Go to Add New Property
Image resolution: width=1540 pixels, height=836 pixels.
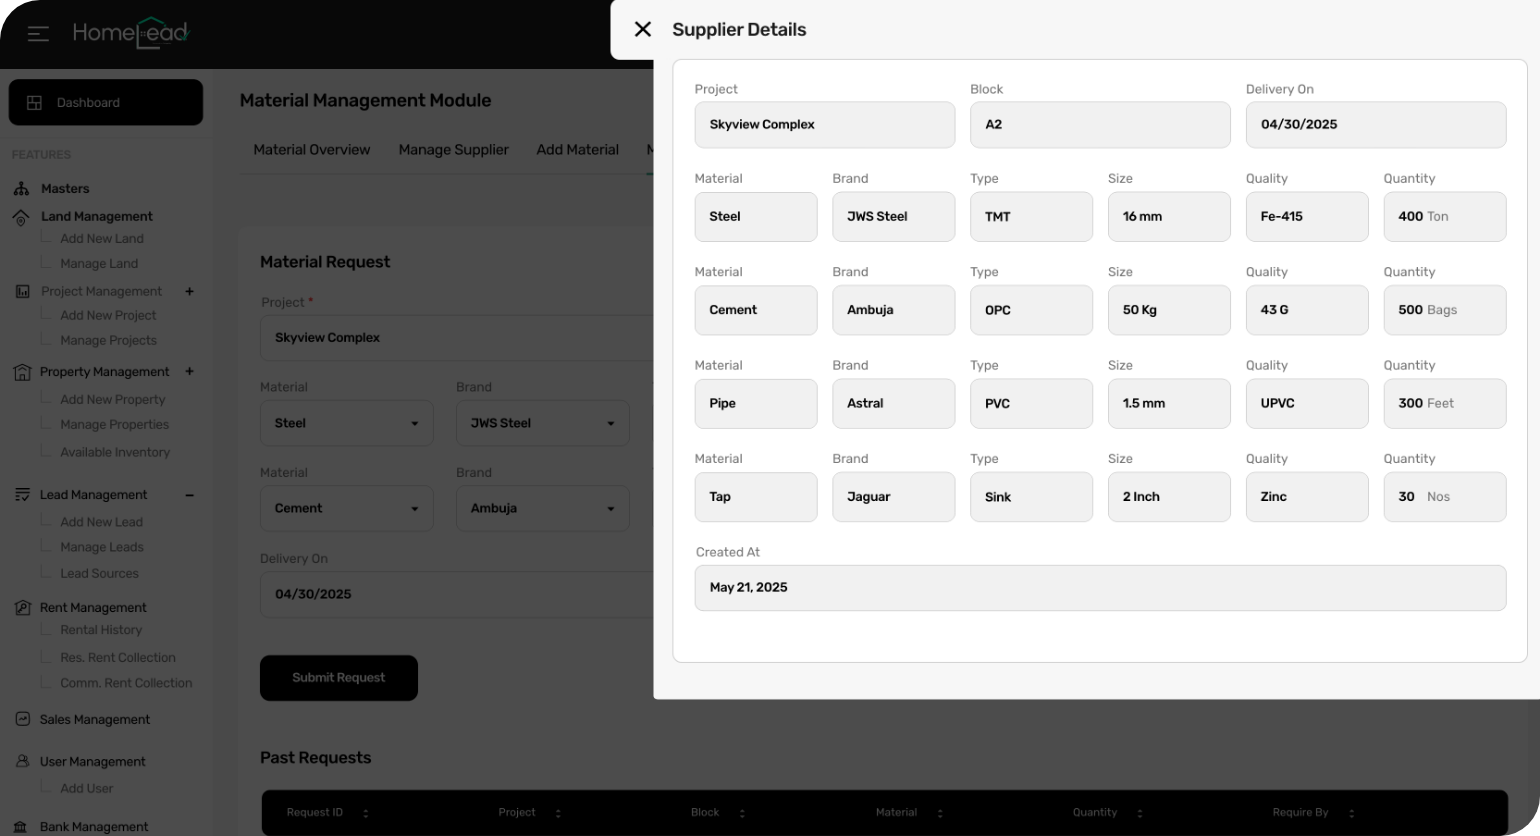113,400
